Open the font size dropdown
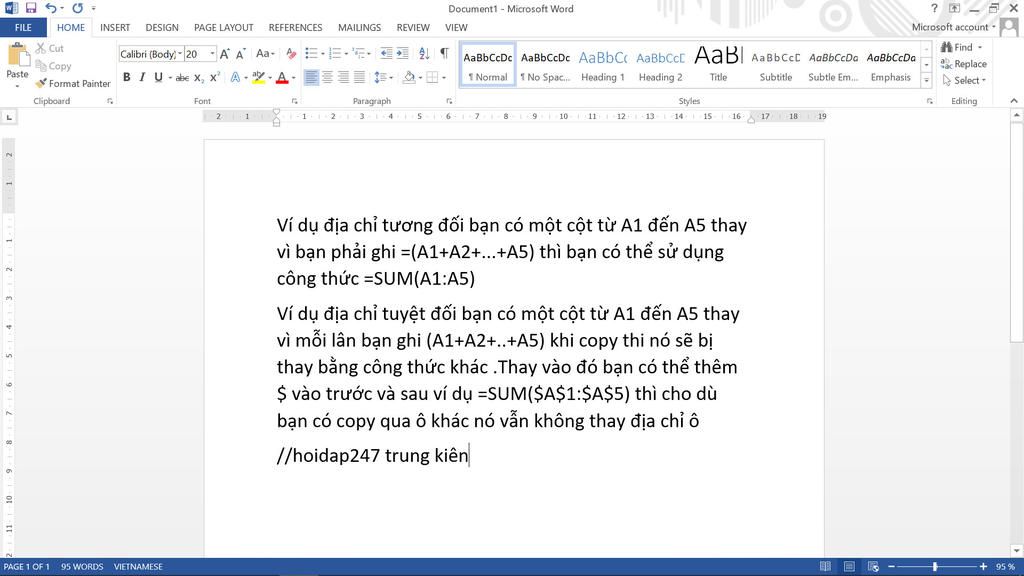 coord(212,54)
